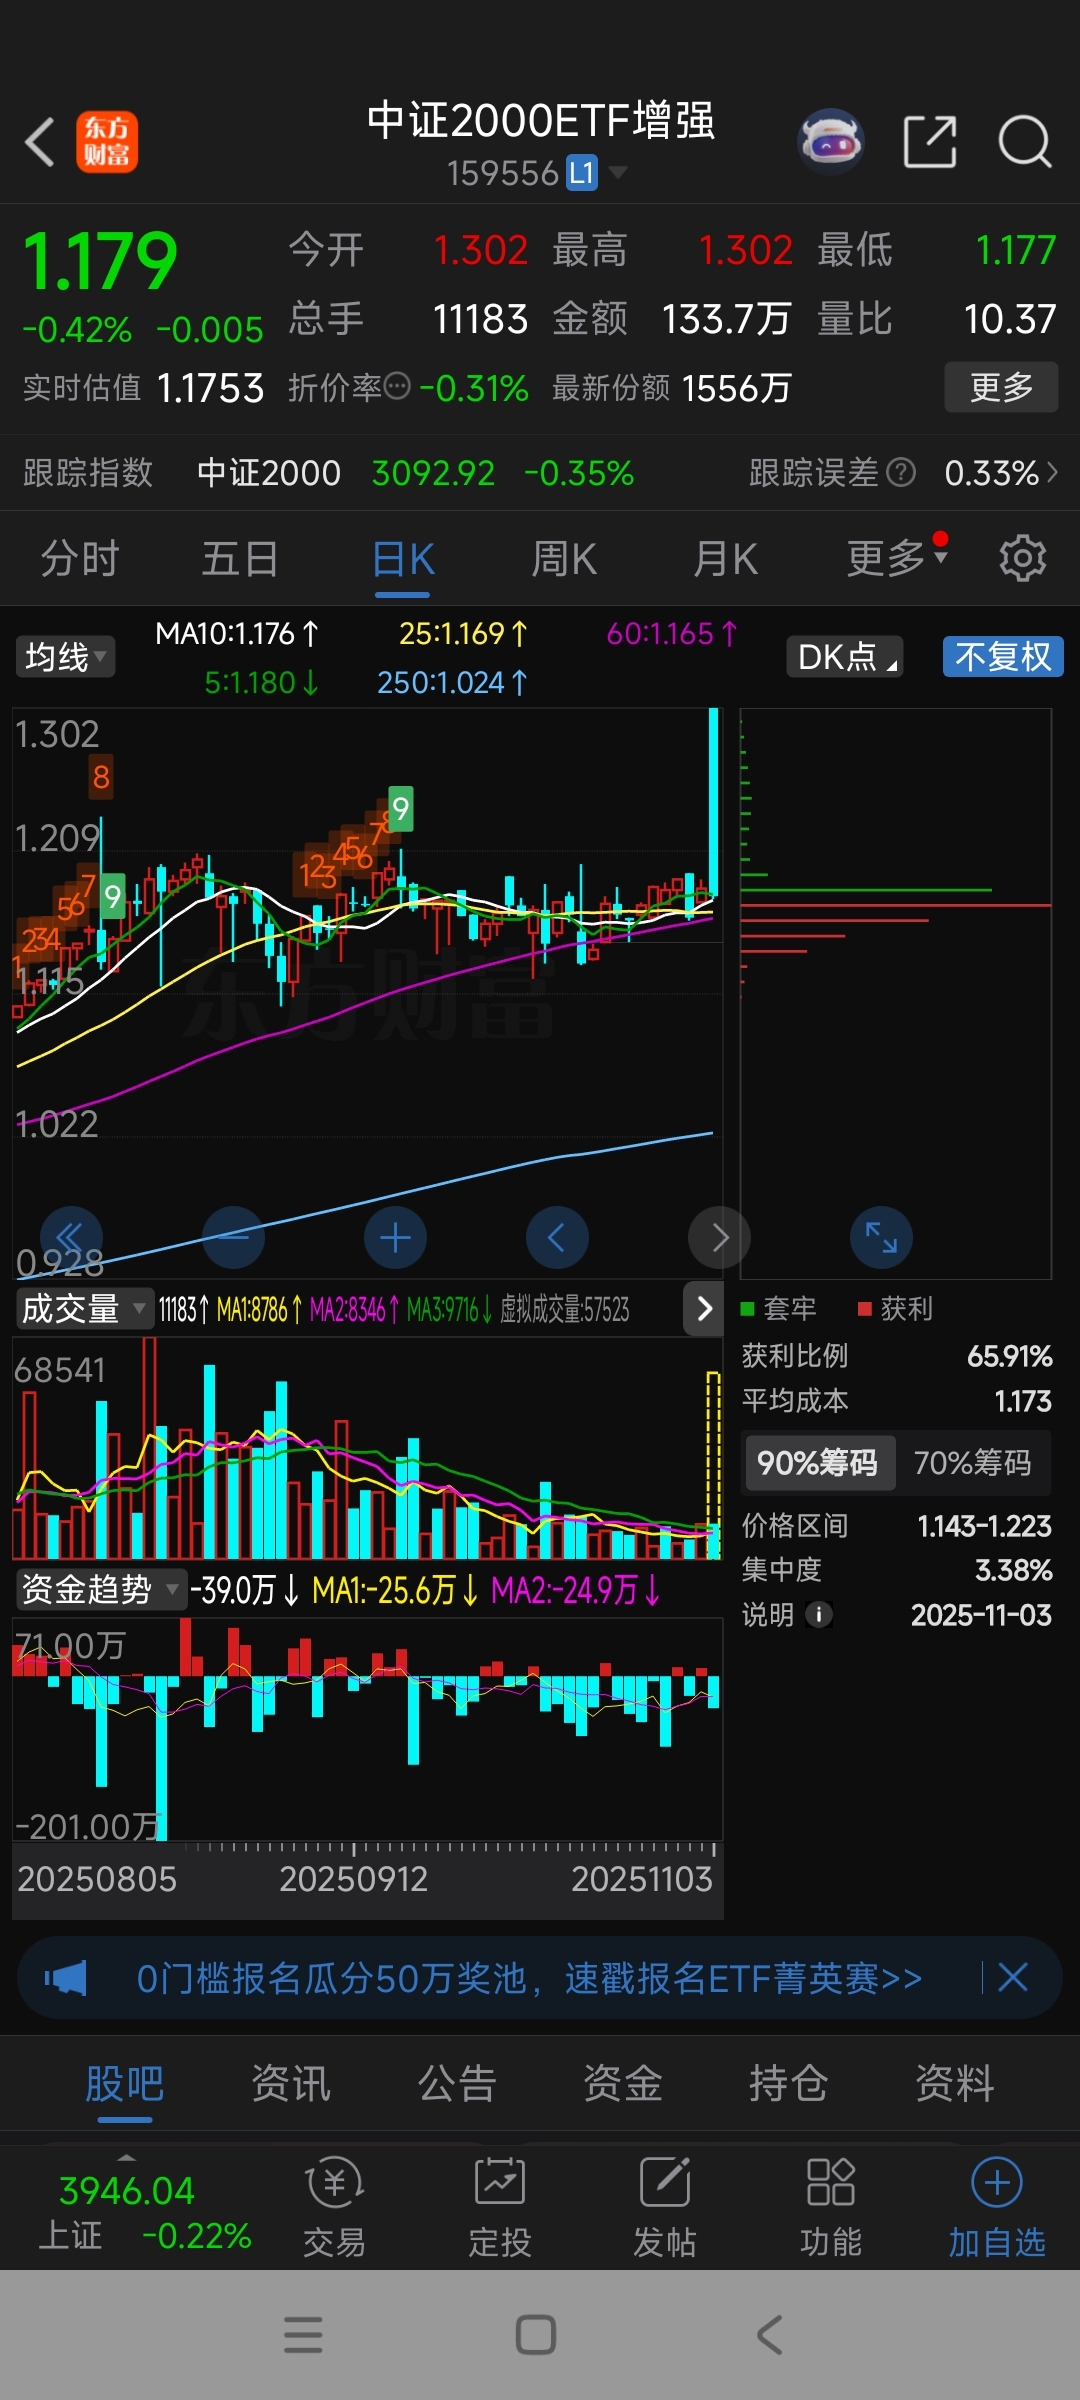
Task: Jump to earliest with double-left arrow
Action: tap(72, 1238)
